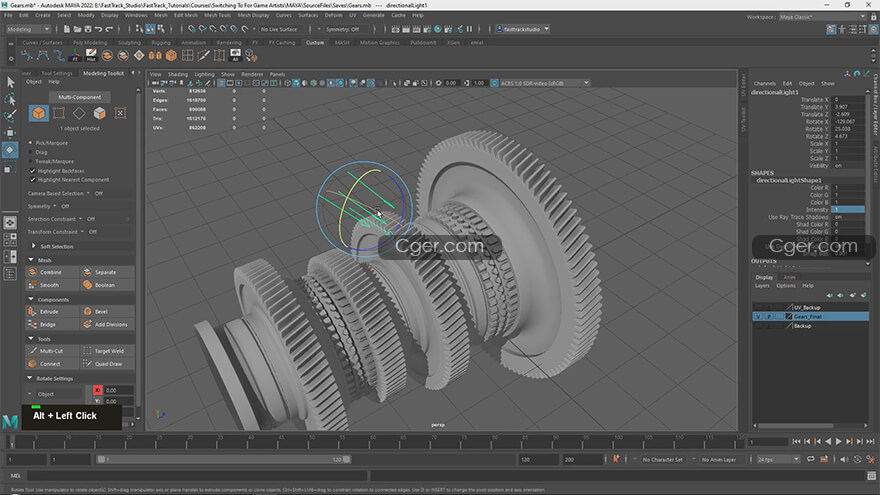Switch to the Rigging shelf tab
The height and width of the screenshot is (495, 880).
pos(161,43)
